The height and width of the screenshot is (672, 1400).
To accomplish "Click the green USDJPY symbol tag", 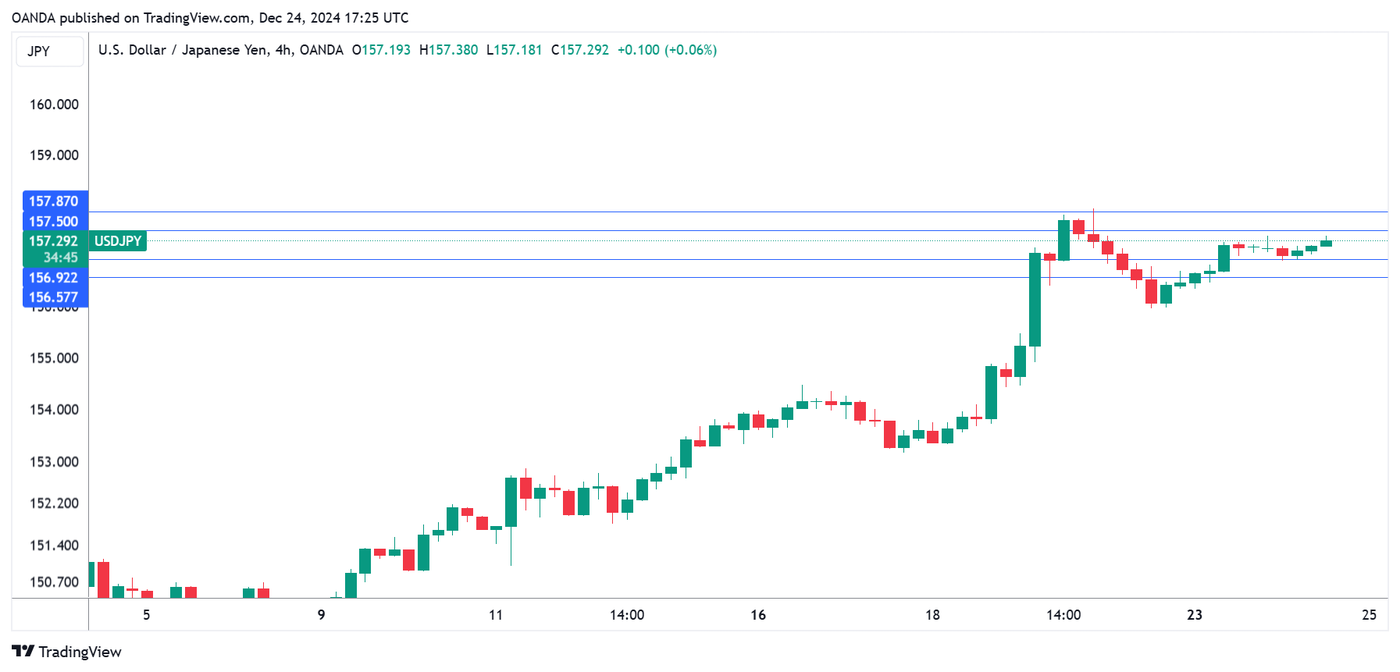I will point(118,241).
